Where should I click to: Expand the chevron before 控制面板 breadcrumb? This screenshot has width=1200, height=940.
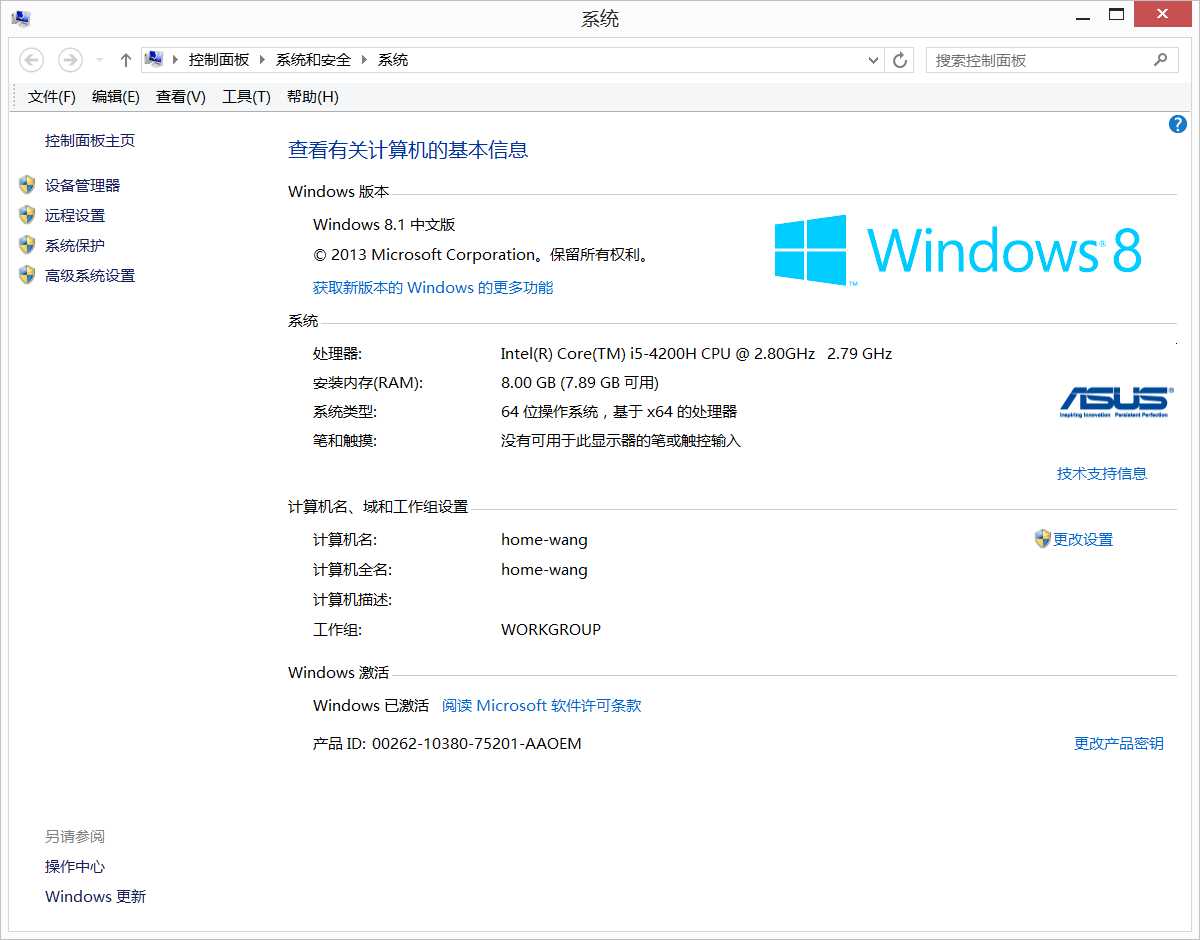point(176,60)
